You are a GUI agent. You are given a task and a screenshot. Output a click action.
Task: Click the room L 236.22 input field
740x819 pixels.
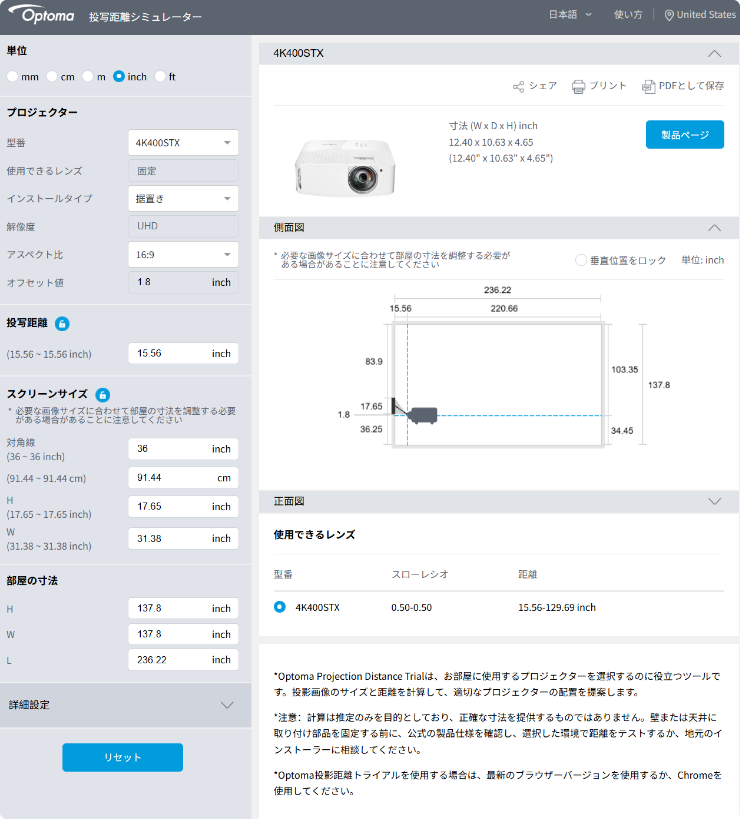coord(183,660)
